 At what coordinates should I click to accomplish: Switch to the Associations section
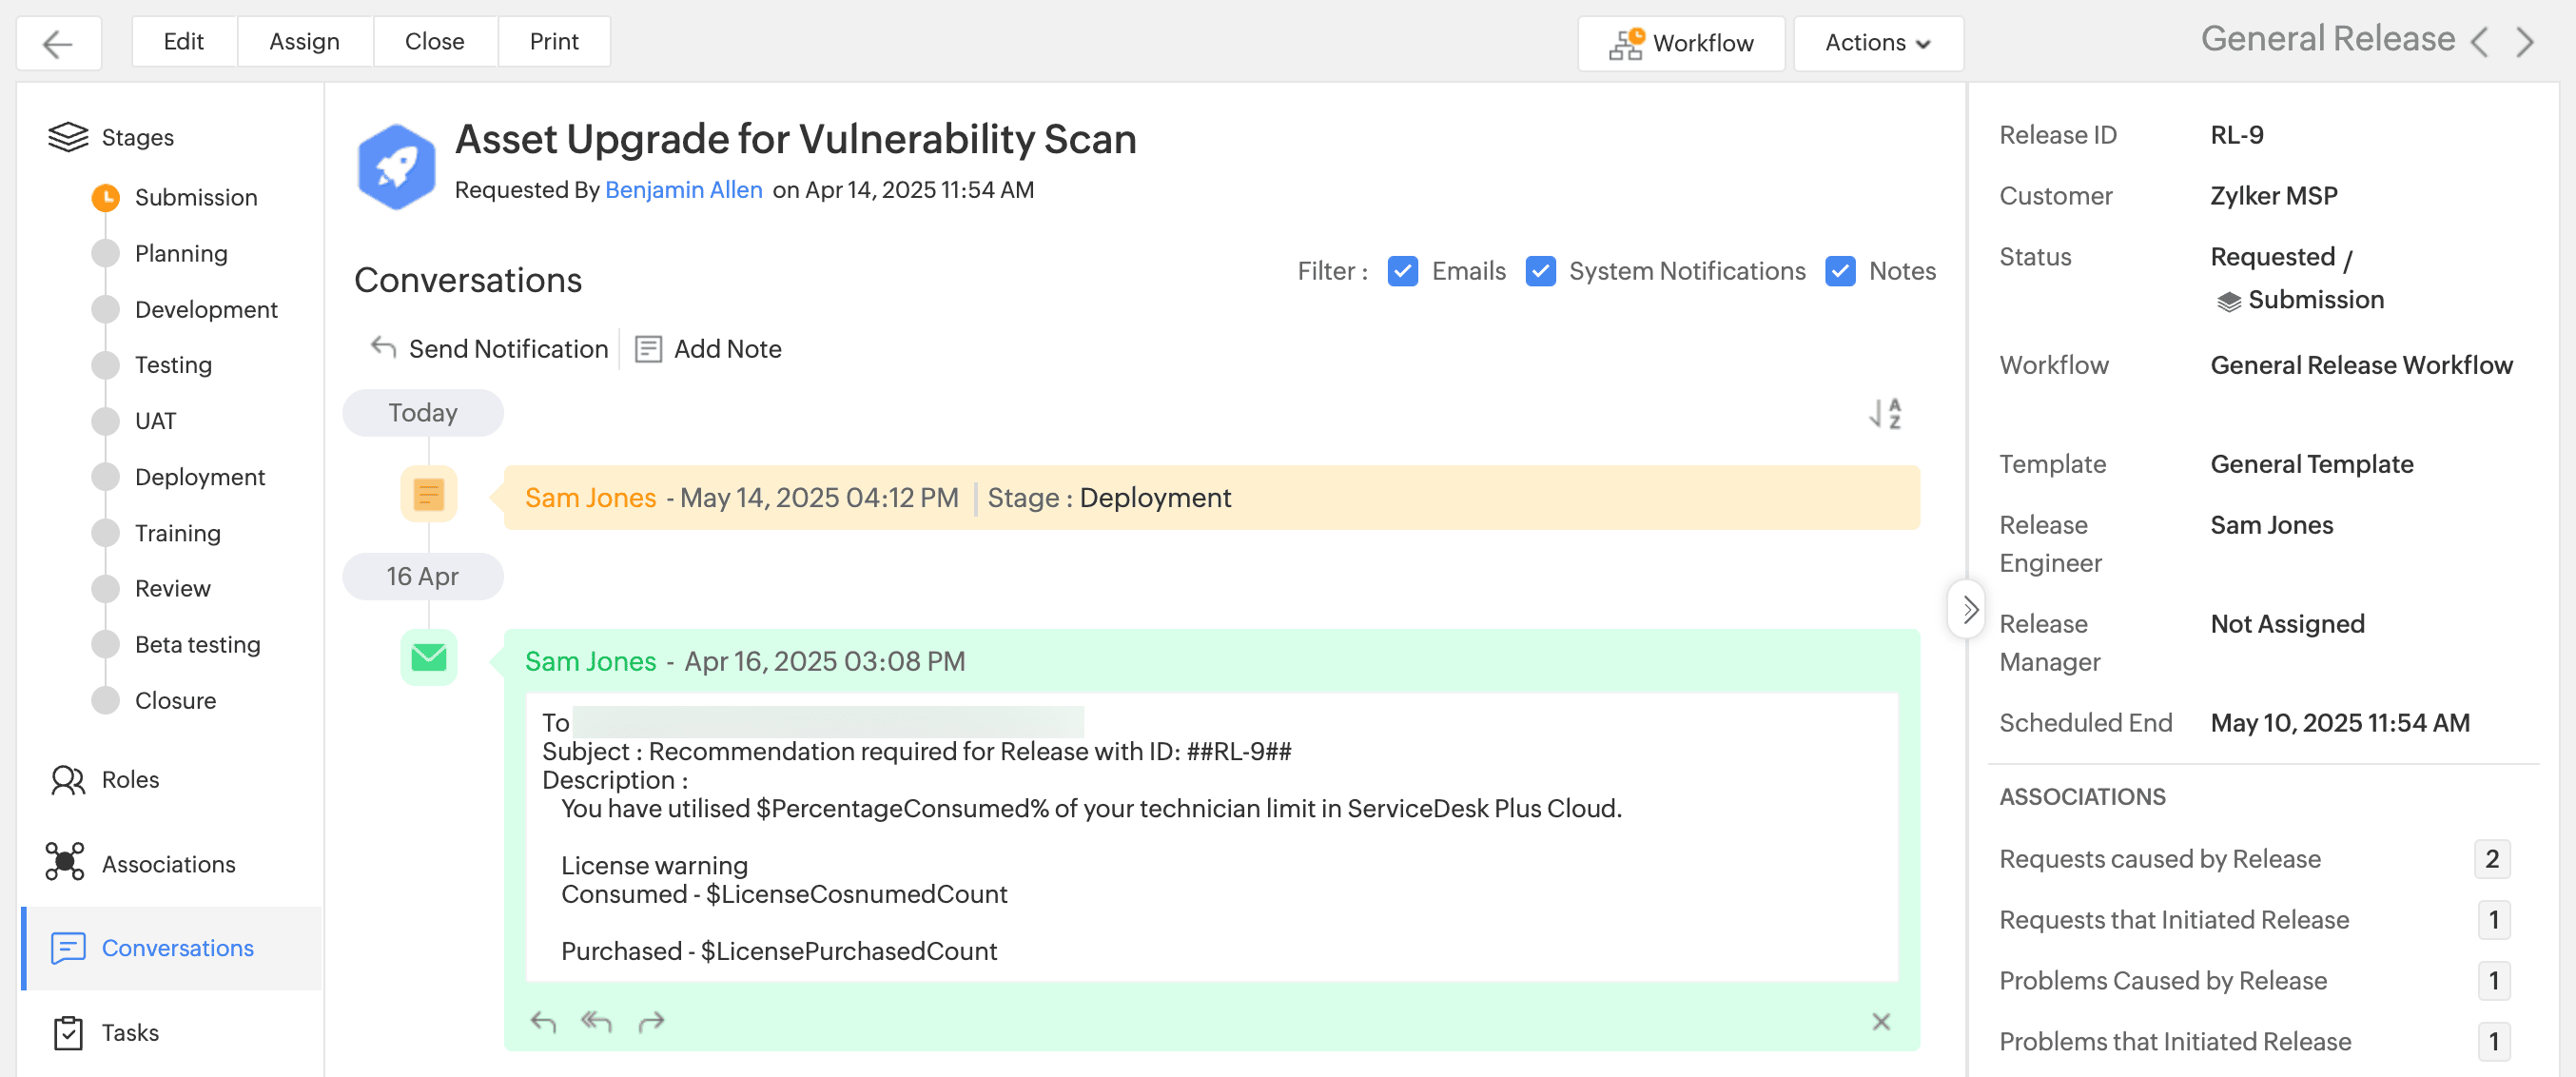click(168, 864)
